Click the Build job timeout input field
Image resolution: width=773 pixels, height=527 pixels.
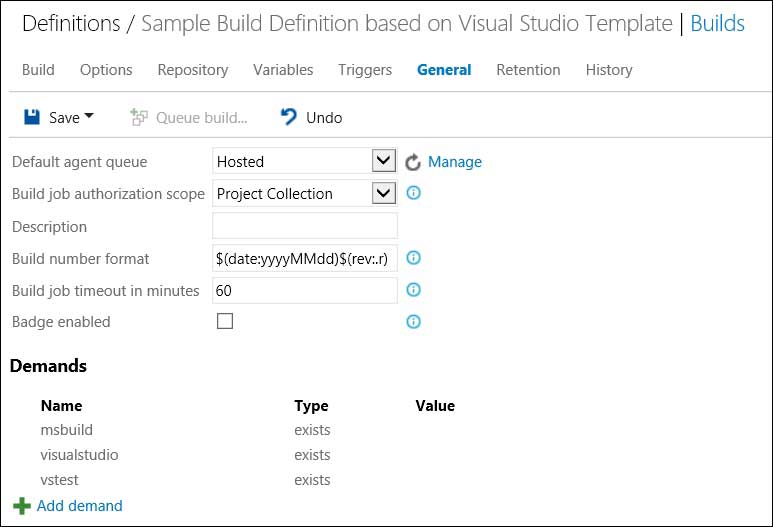coord(305,290)
